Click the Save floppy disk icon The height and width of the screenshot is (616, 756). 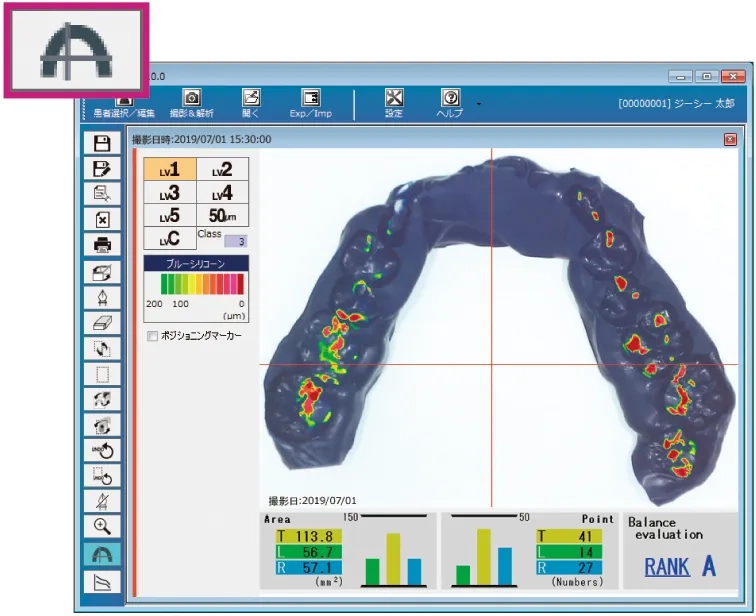pos(102,144)
